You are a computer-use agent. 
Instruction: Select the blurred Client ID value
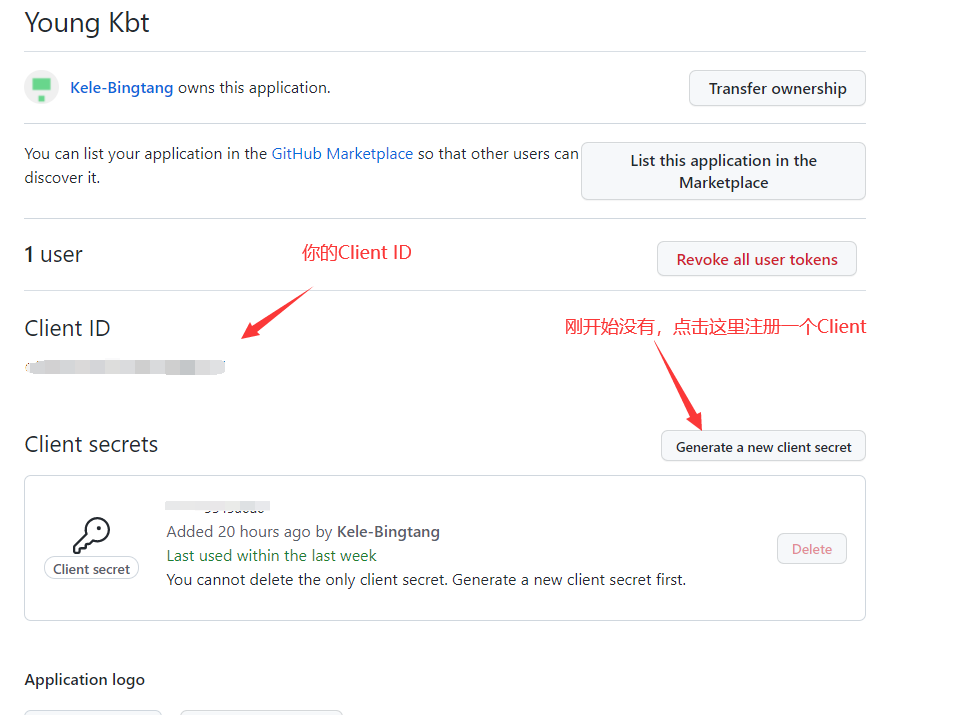(126, 368)
